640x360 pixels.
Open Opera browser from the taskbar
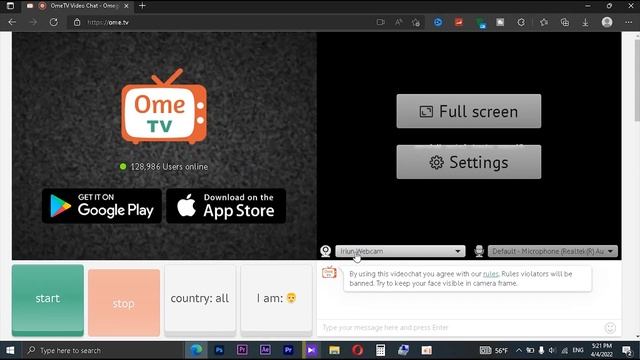coord(358,350)
